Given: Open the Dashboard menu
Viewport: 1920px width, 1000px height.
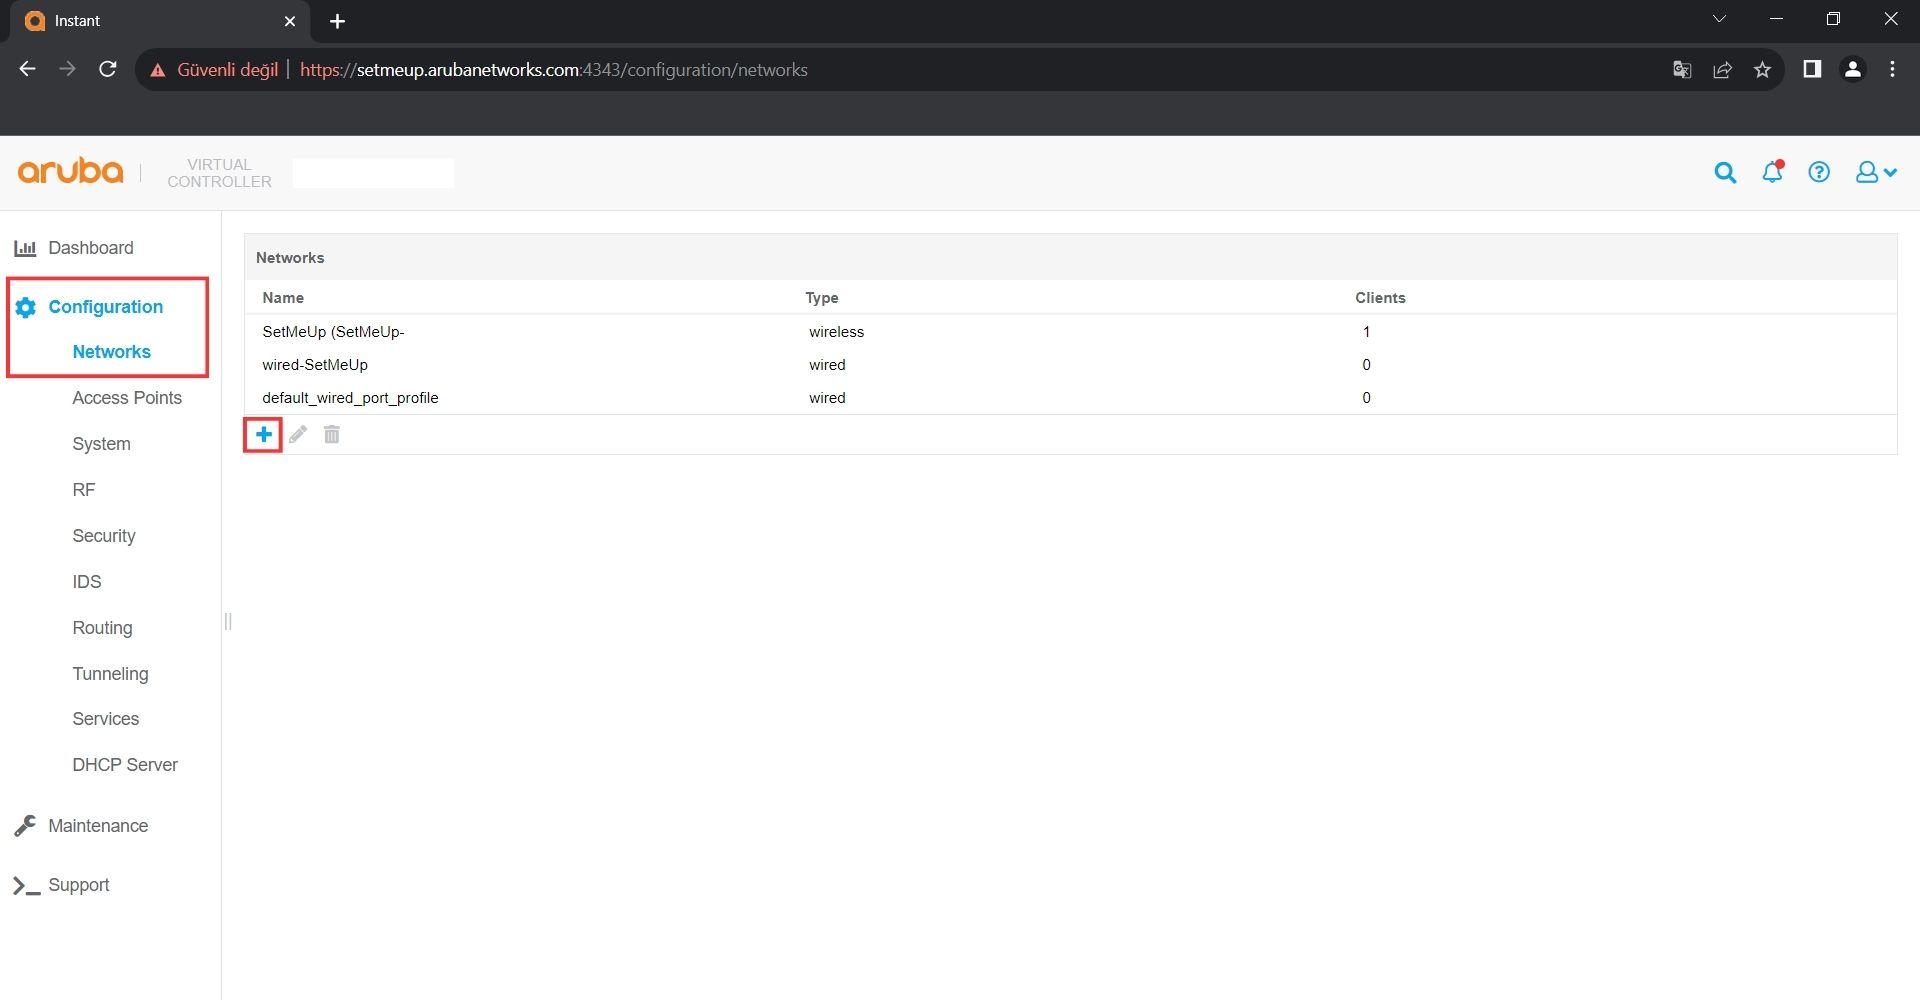Looking at the screenshot, I should coord(90,248).
